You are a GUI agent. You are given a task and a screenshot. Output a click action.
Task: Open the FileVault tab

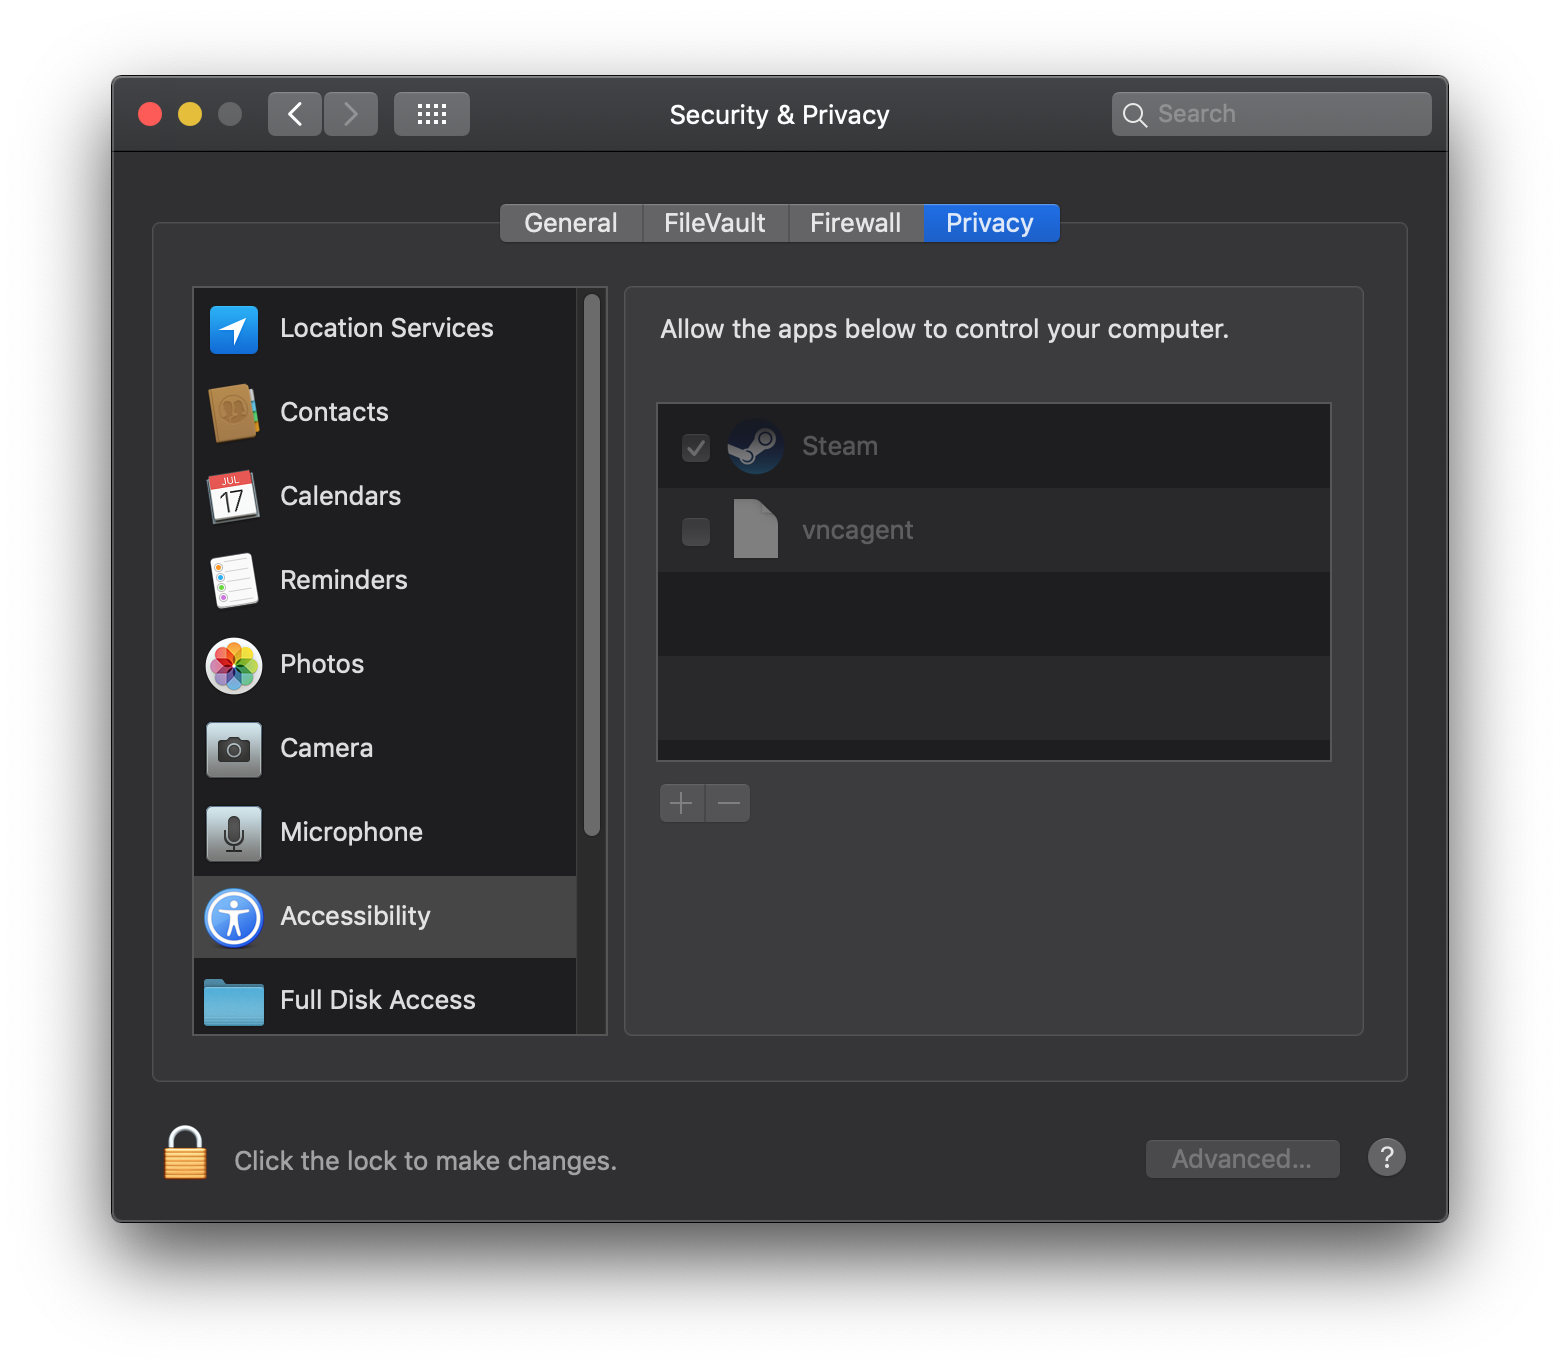point(715,223)
